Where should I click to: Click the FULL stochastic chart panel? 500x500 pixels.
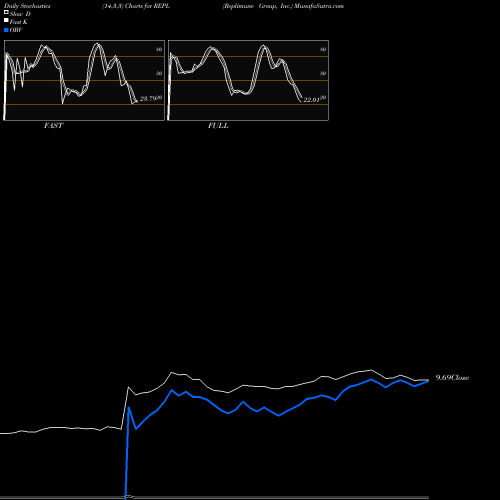(x=248, y=80)
